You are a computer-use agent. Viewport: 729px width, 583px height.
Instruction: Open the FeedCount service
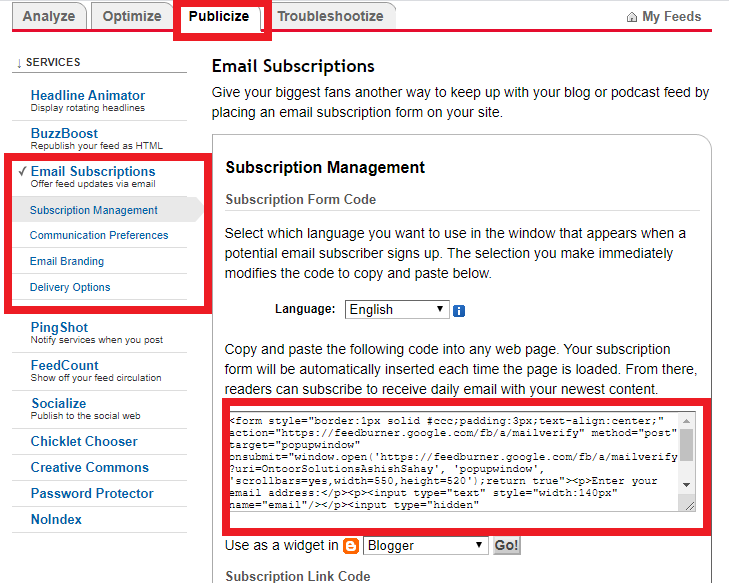[64, 365]
